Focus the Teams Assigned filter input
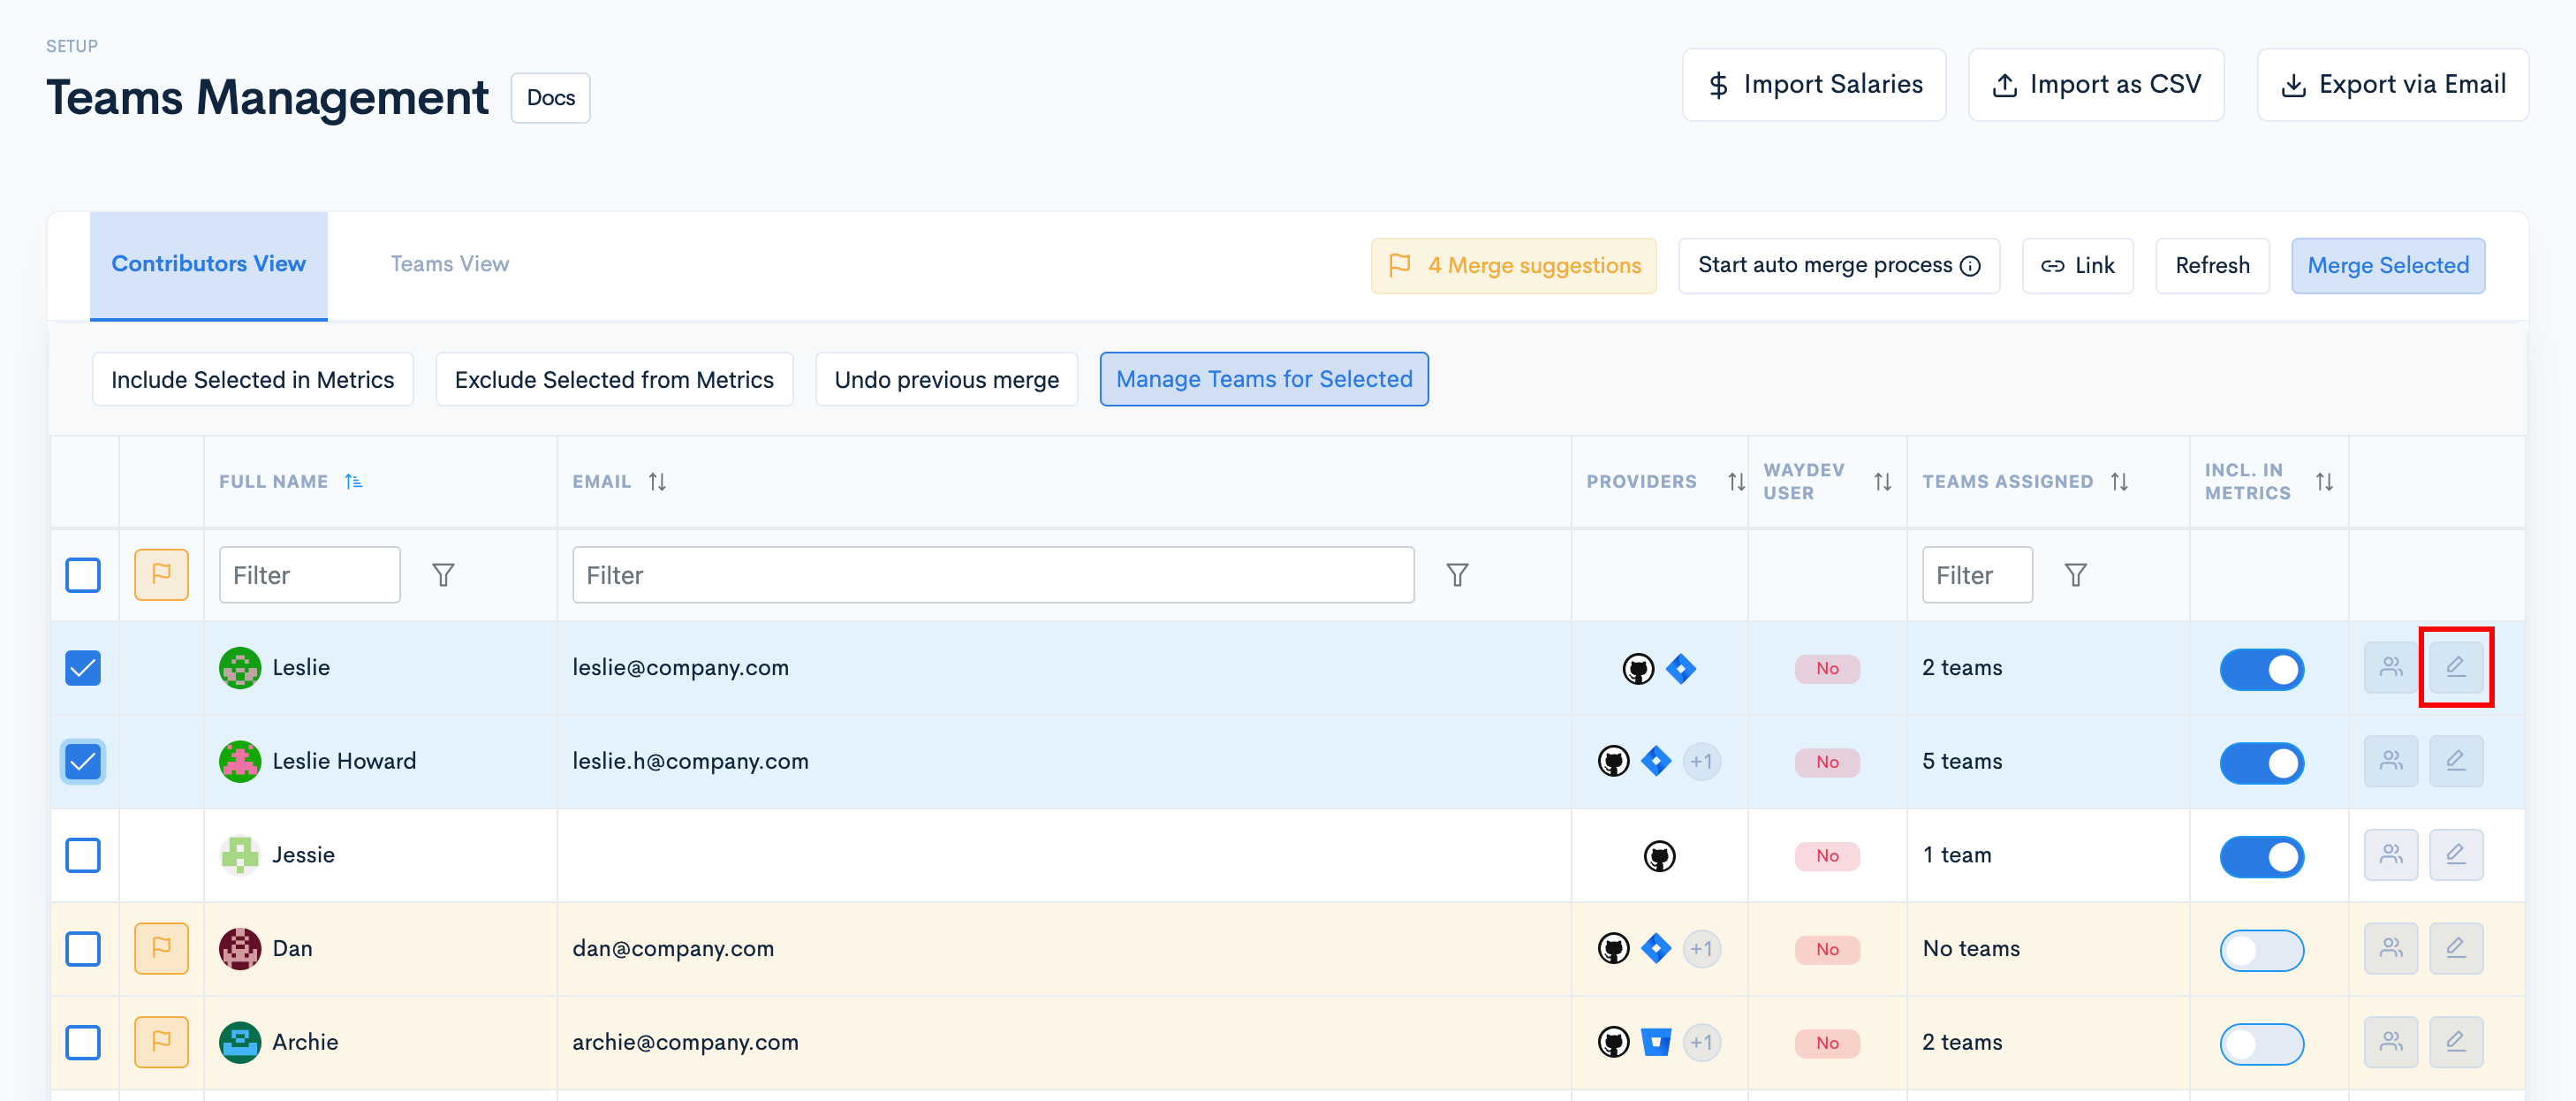This screenshot has width=2576, height=1101. pos(1976,575)
